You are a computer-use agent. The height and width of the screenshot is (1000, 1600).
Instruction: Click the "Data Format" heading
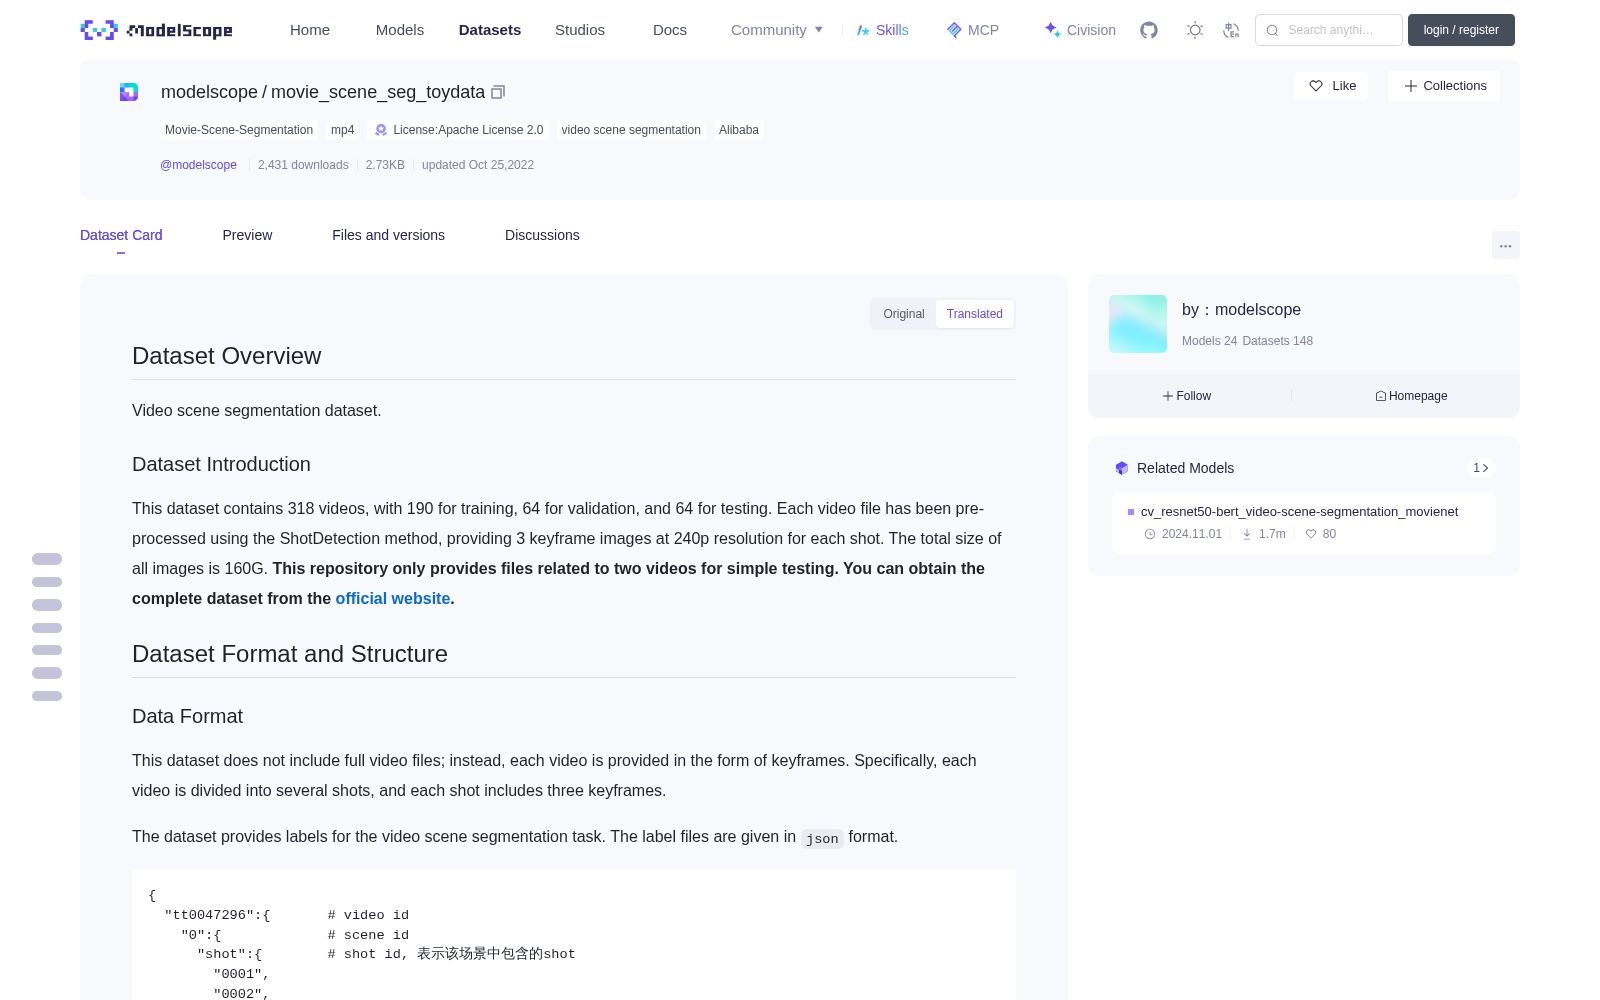click(187, 716)
